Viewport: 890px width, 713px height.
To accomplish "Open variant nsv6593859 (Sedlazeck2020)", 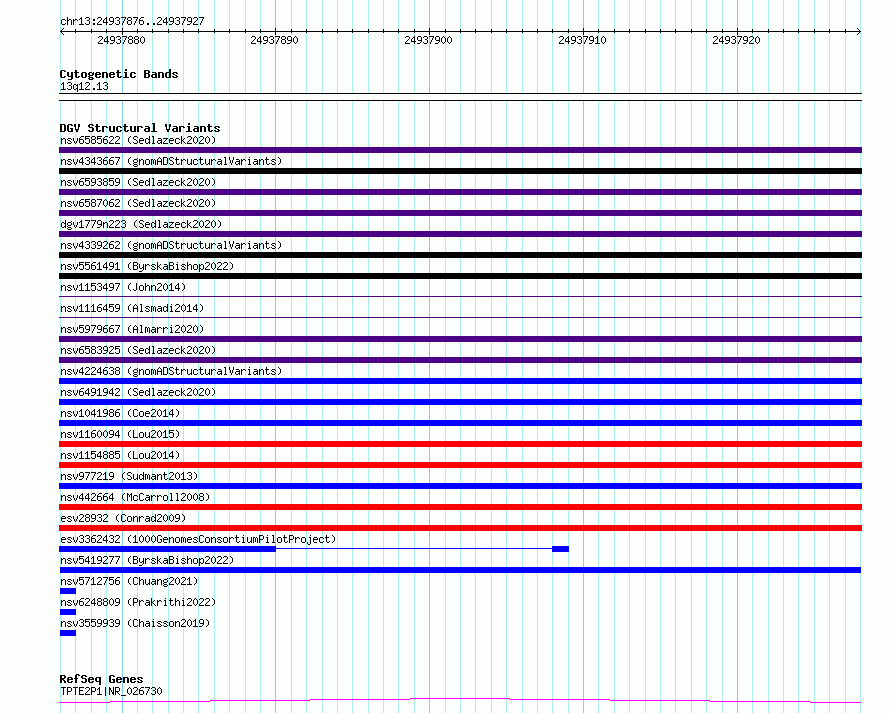I will coord(138,182).
